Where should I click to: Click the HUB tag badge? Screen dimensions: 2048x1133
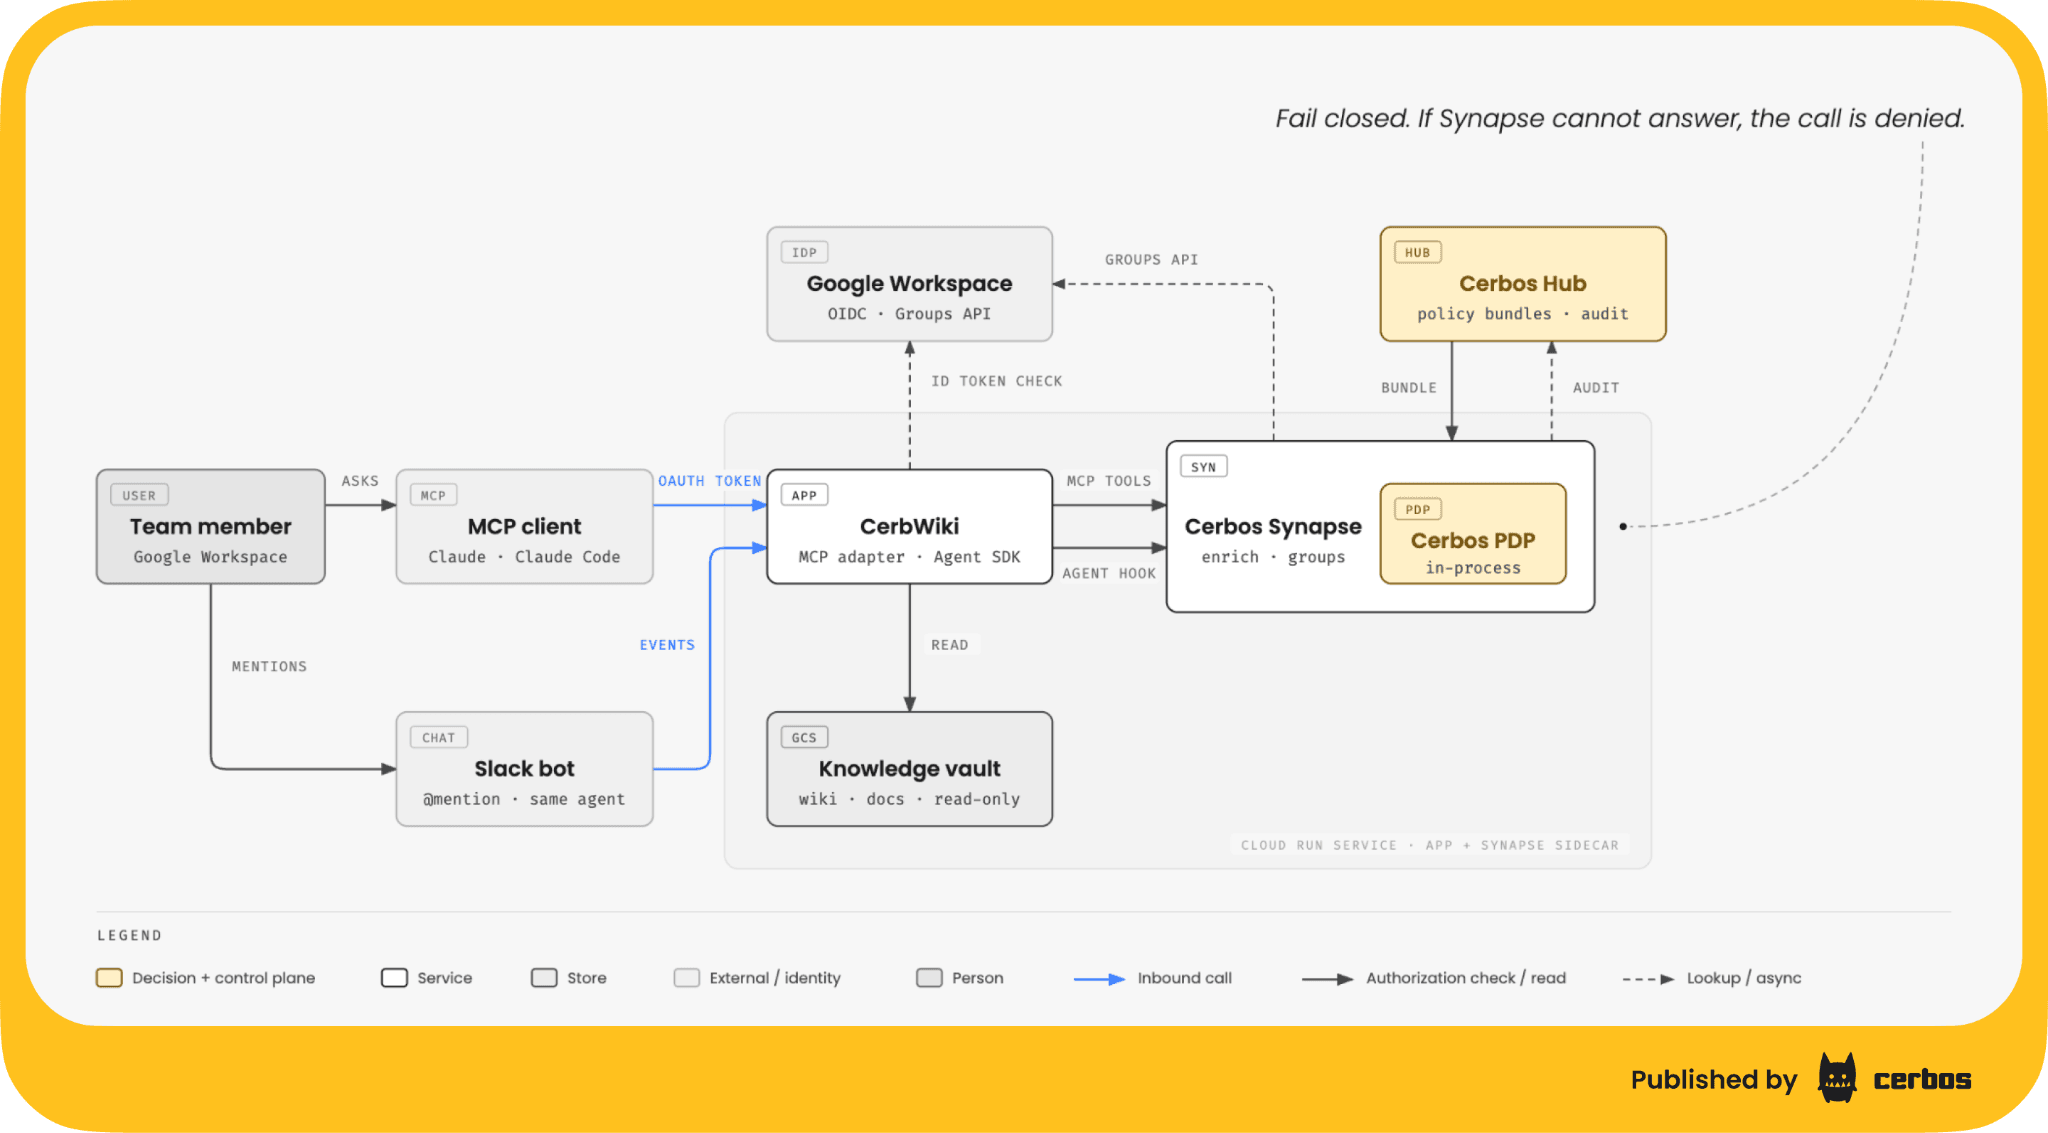pos(1418,252)
